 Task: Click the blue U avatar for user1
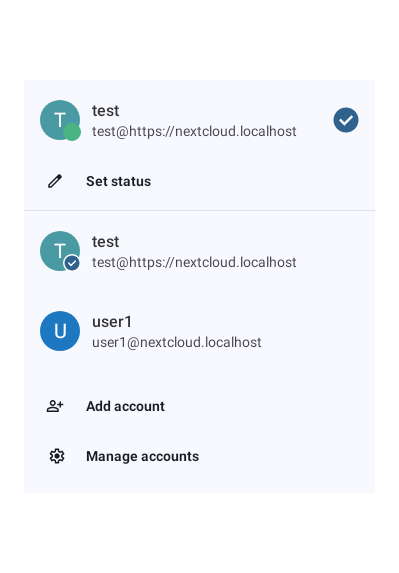pos(60,331)
